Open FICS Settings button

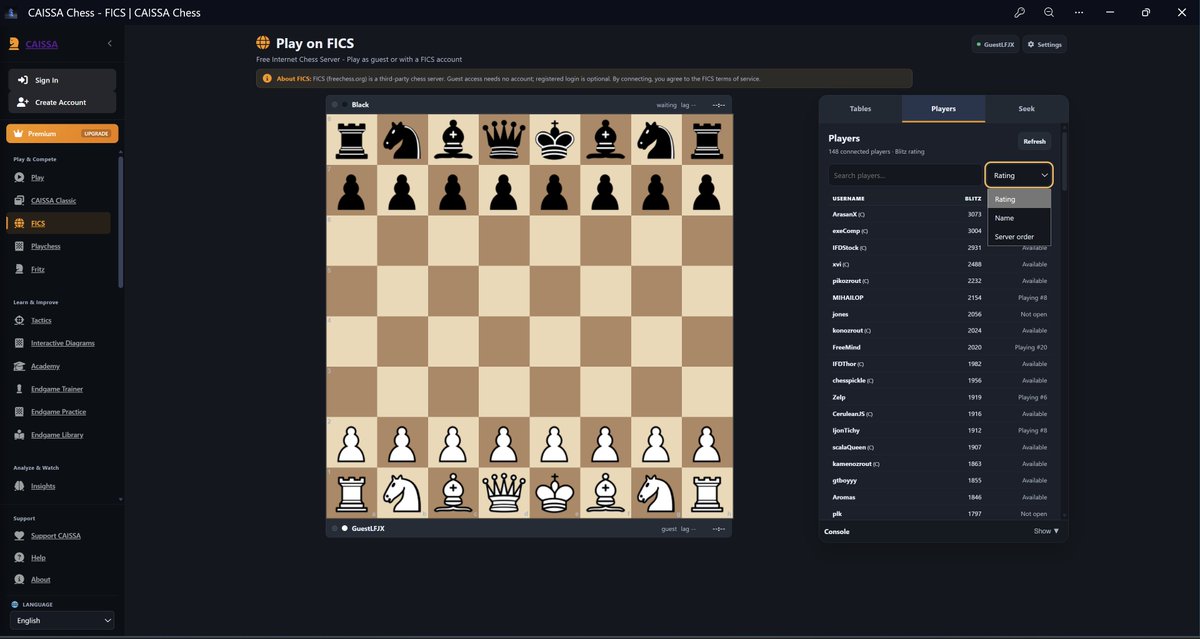[1044, 44]
